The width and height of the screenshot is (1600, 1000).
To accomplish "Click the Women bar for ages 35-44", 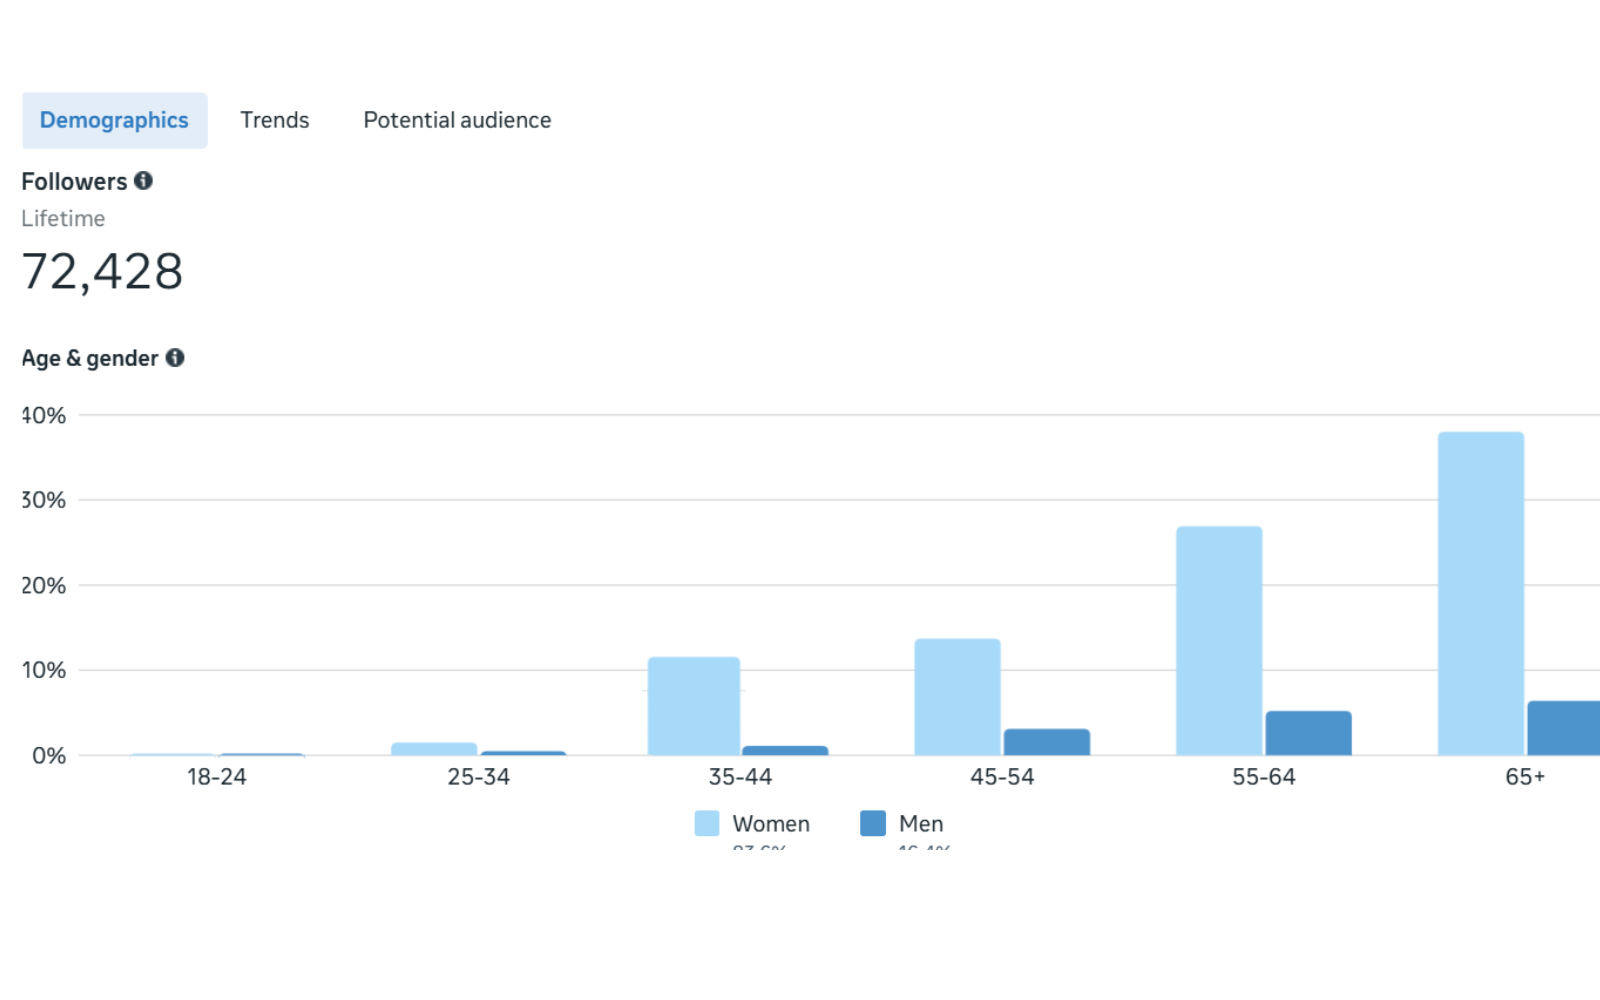I will pos(694,706).
